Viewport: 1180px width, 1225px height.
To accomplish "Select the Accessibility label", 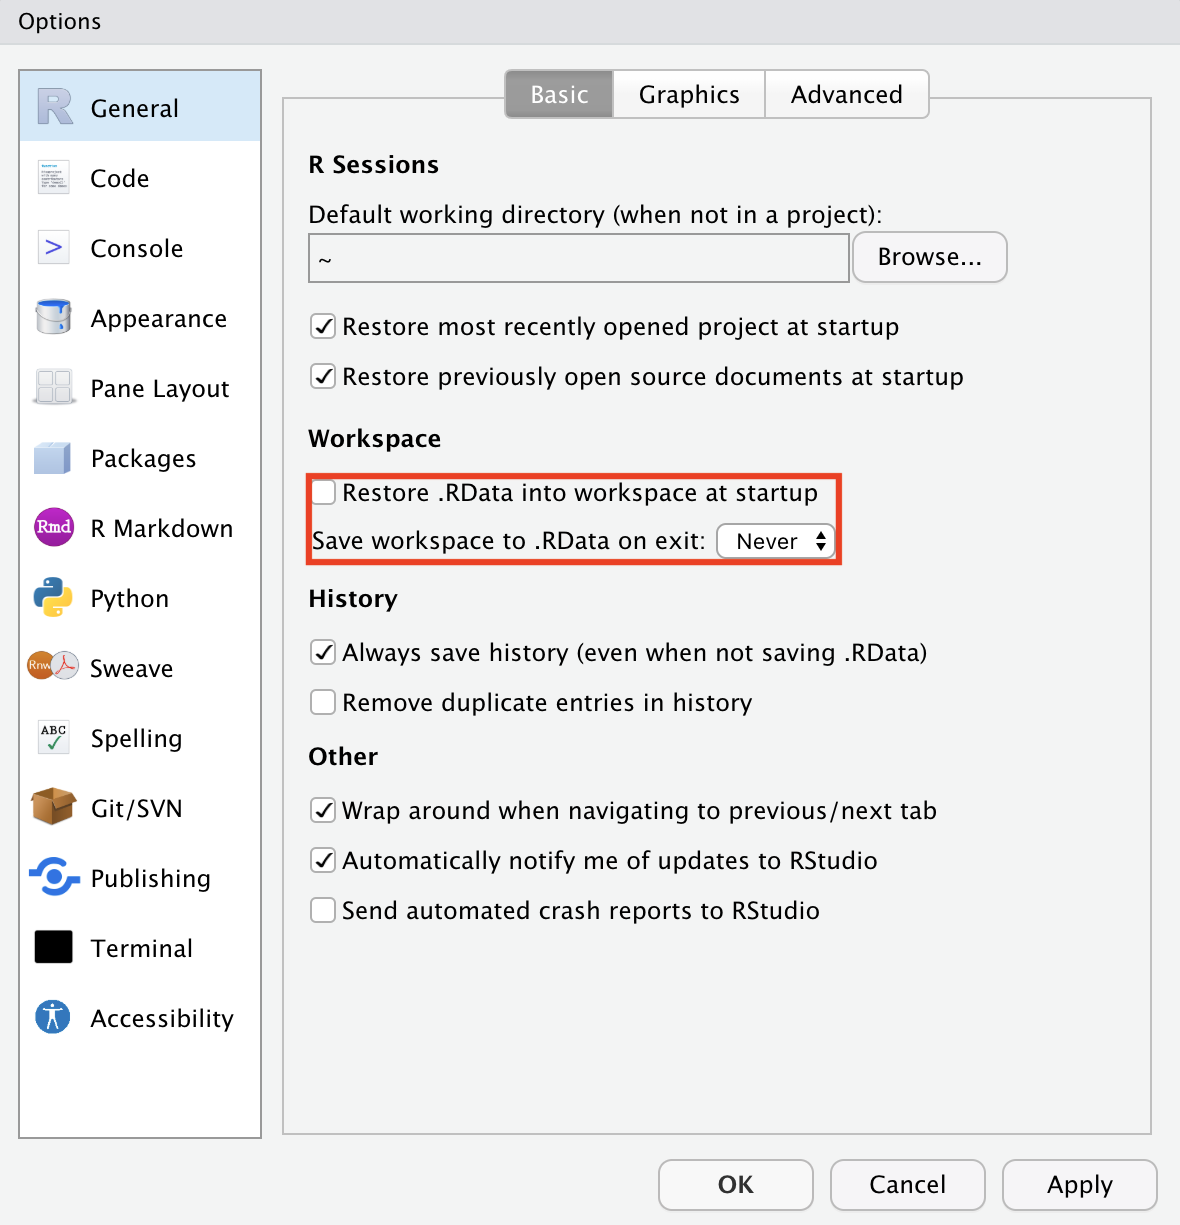I will pos(162,1019).
